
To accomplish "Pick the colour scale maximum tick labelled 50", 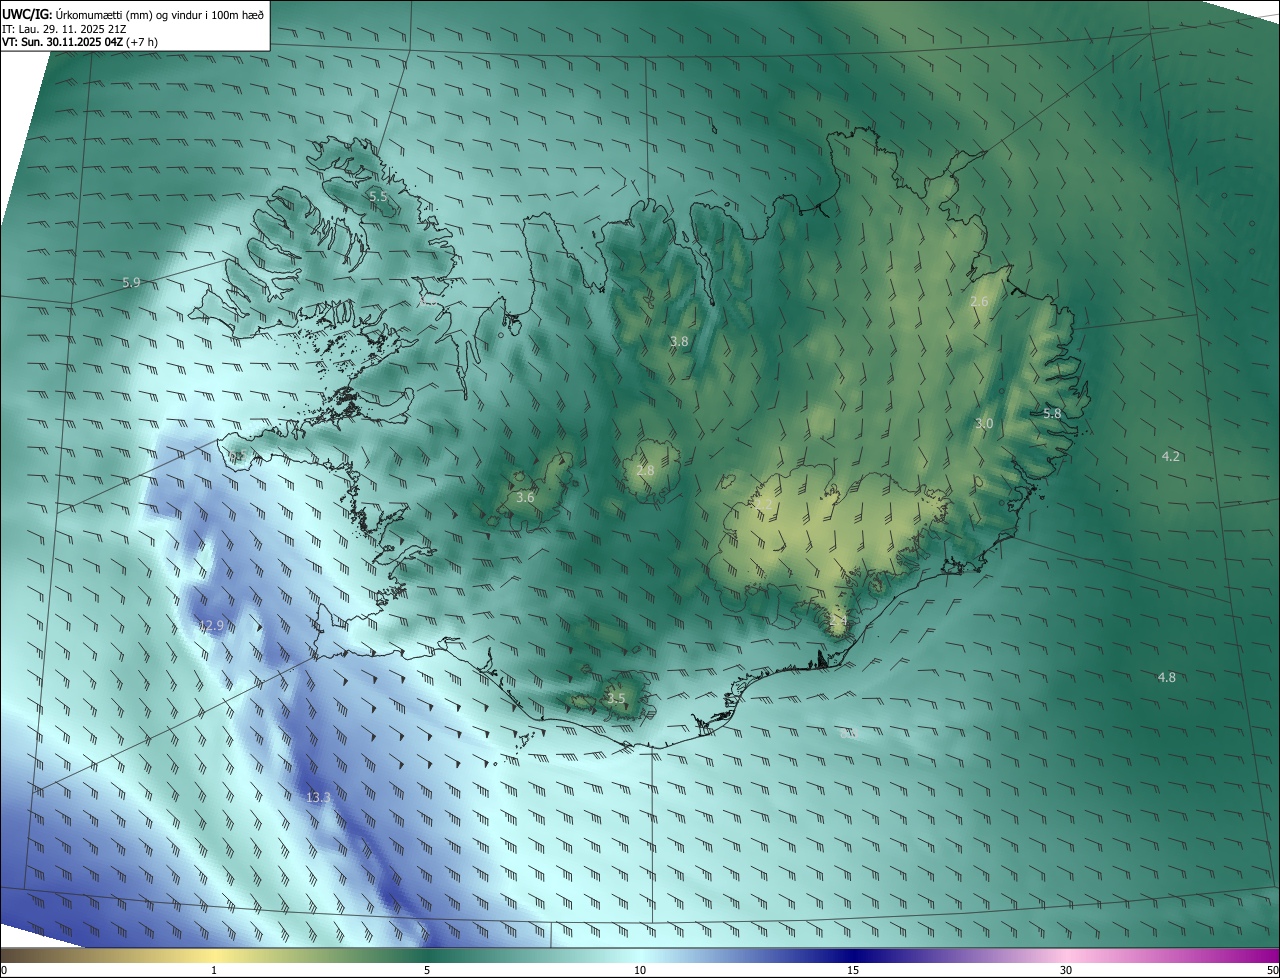I will click(1272, 970).
